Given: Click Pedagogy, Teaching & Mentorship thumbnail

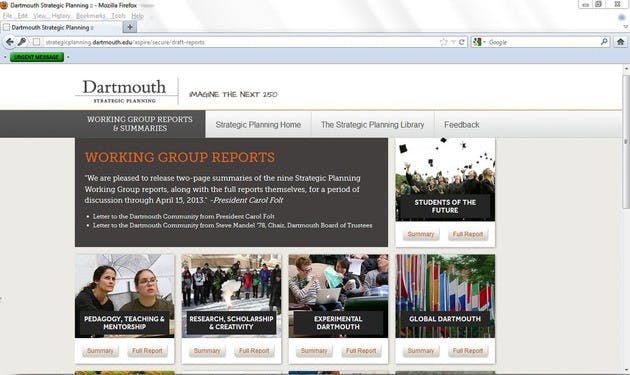Looking at the screenshot, I should [x=125, y=296].
